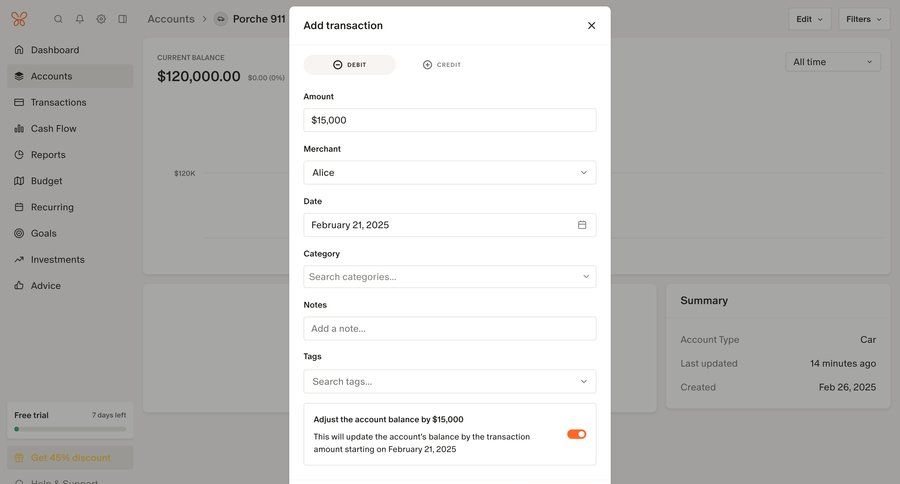Click the butterfly app logo

(x=19, y=19)
